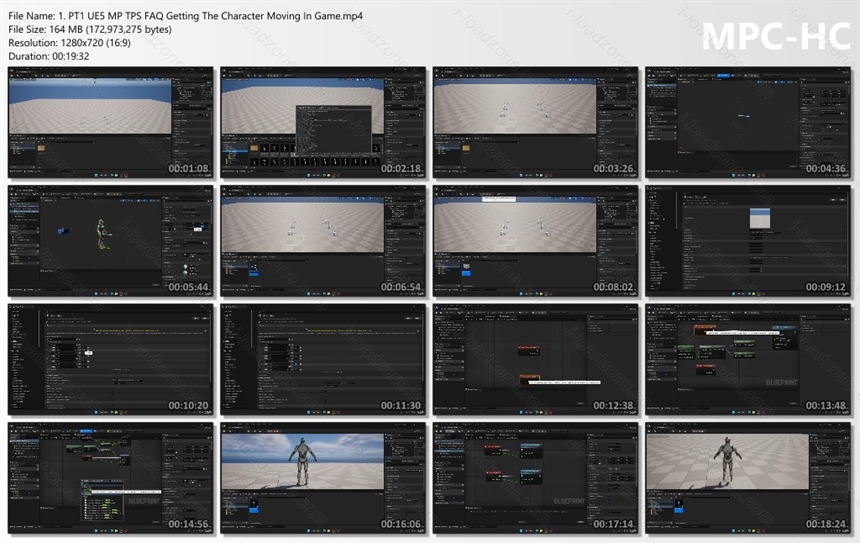The height and width of the screenshot is (543, 860).
Task: Click the MPC-HC logo text
Action: point(776,36)
